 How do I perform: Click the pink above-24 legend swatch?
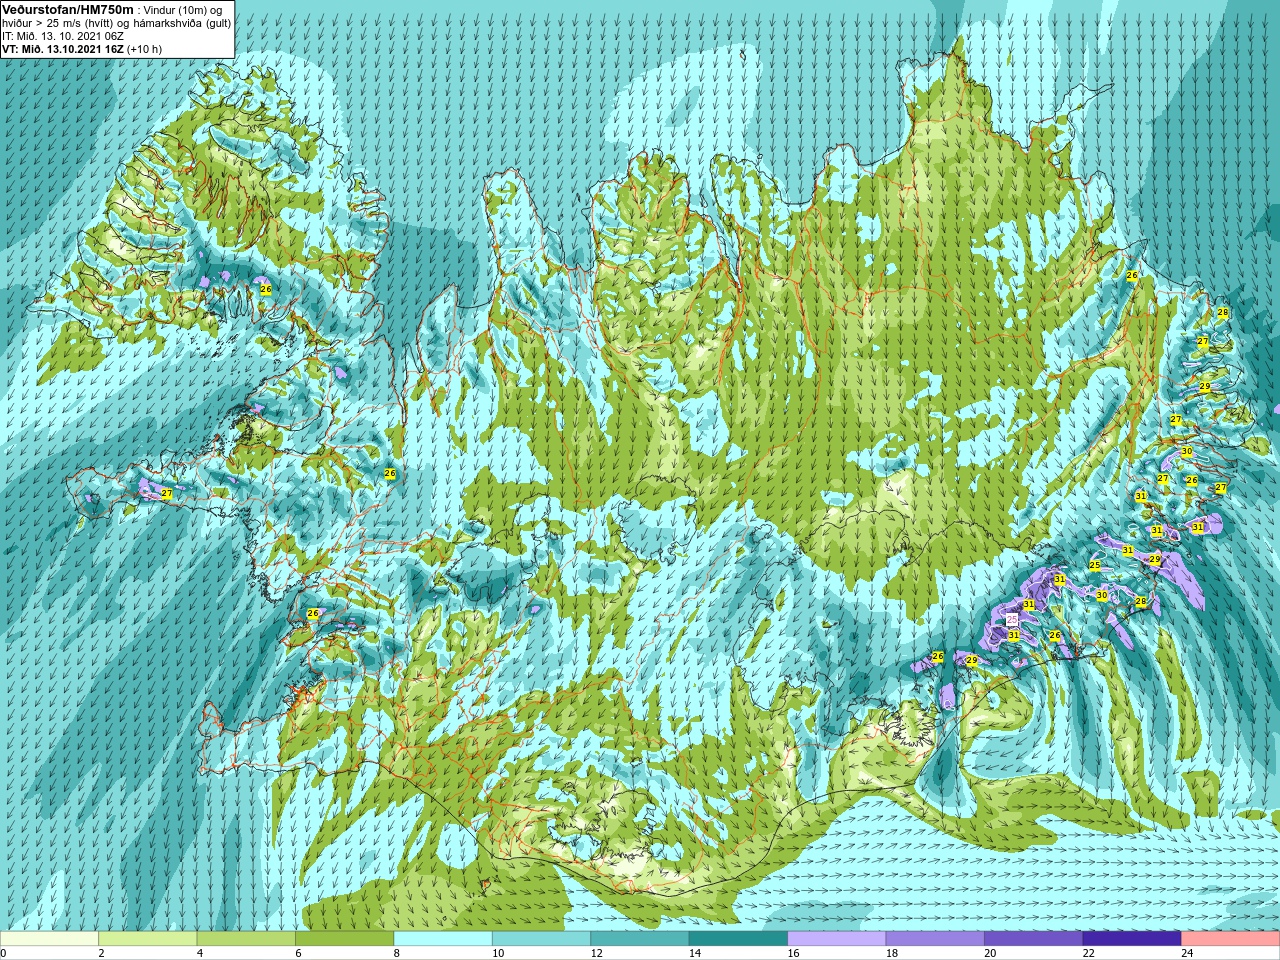[x=1231, y=939]
